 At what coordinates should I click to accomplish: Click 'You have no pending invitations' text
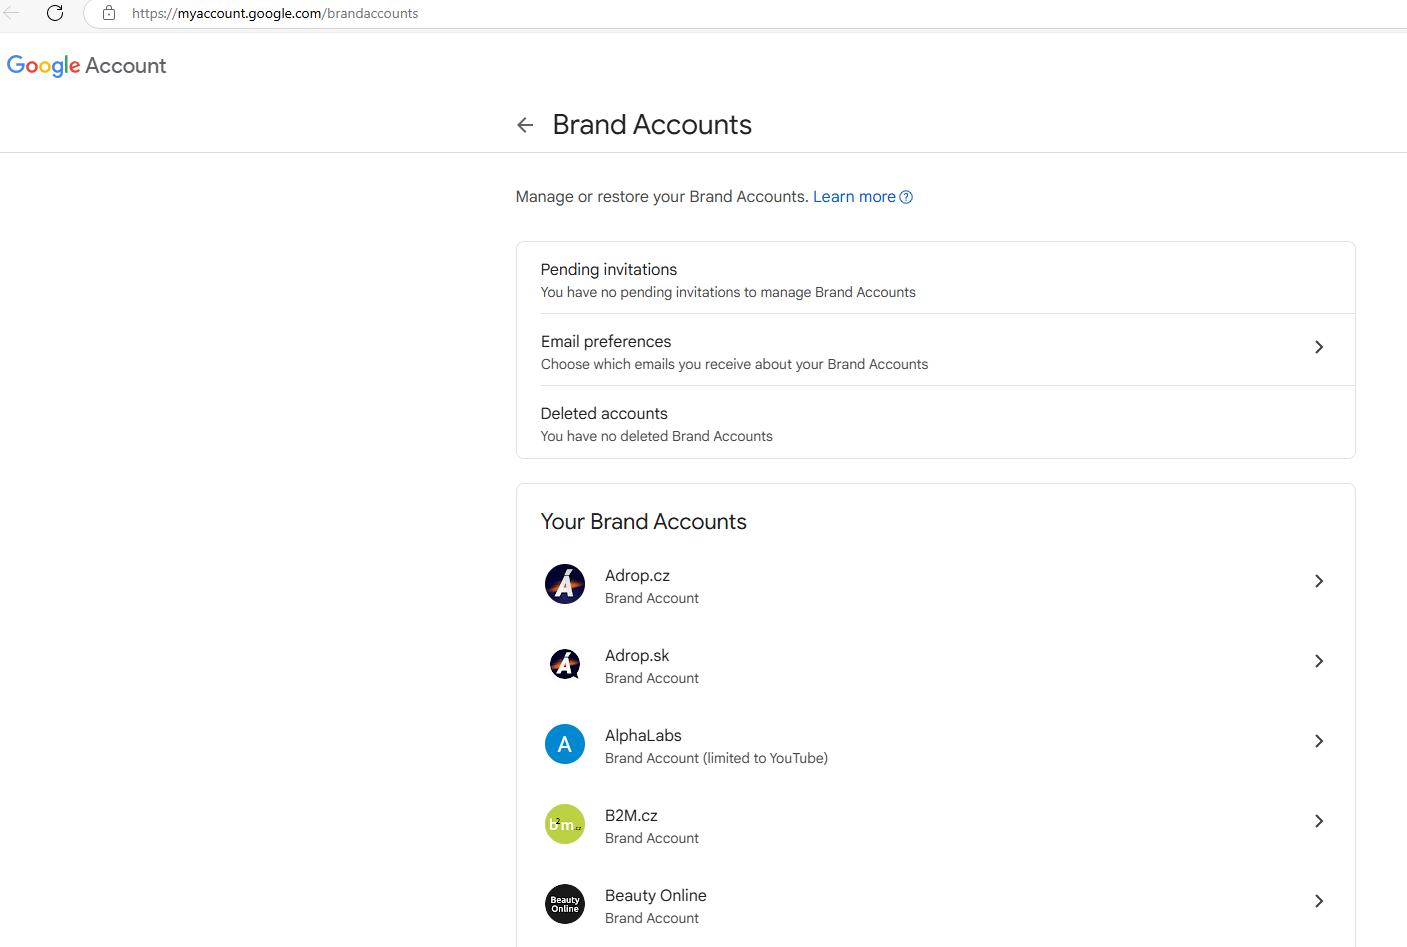[728, 292]
